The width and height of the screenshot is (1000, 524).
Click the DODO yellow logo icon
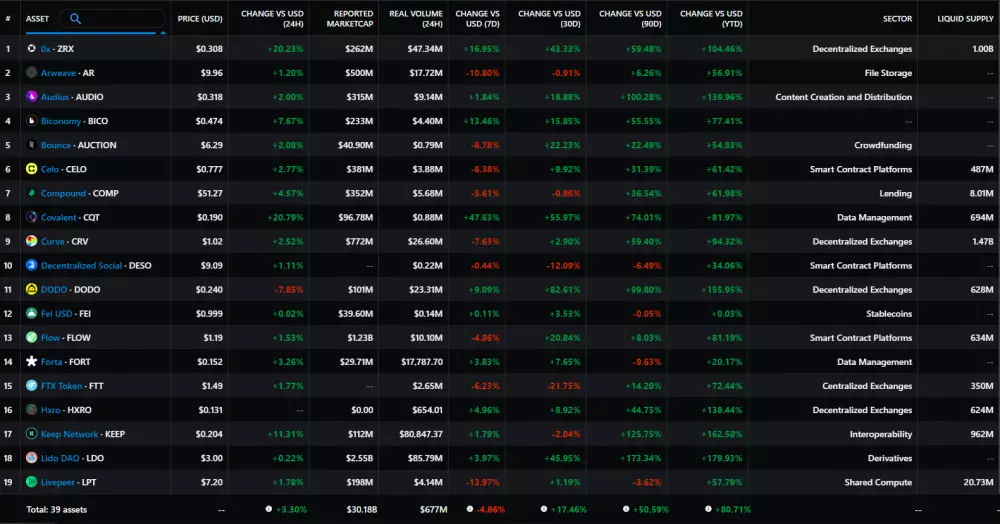(31, 289)
